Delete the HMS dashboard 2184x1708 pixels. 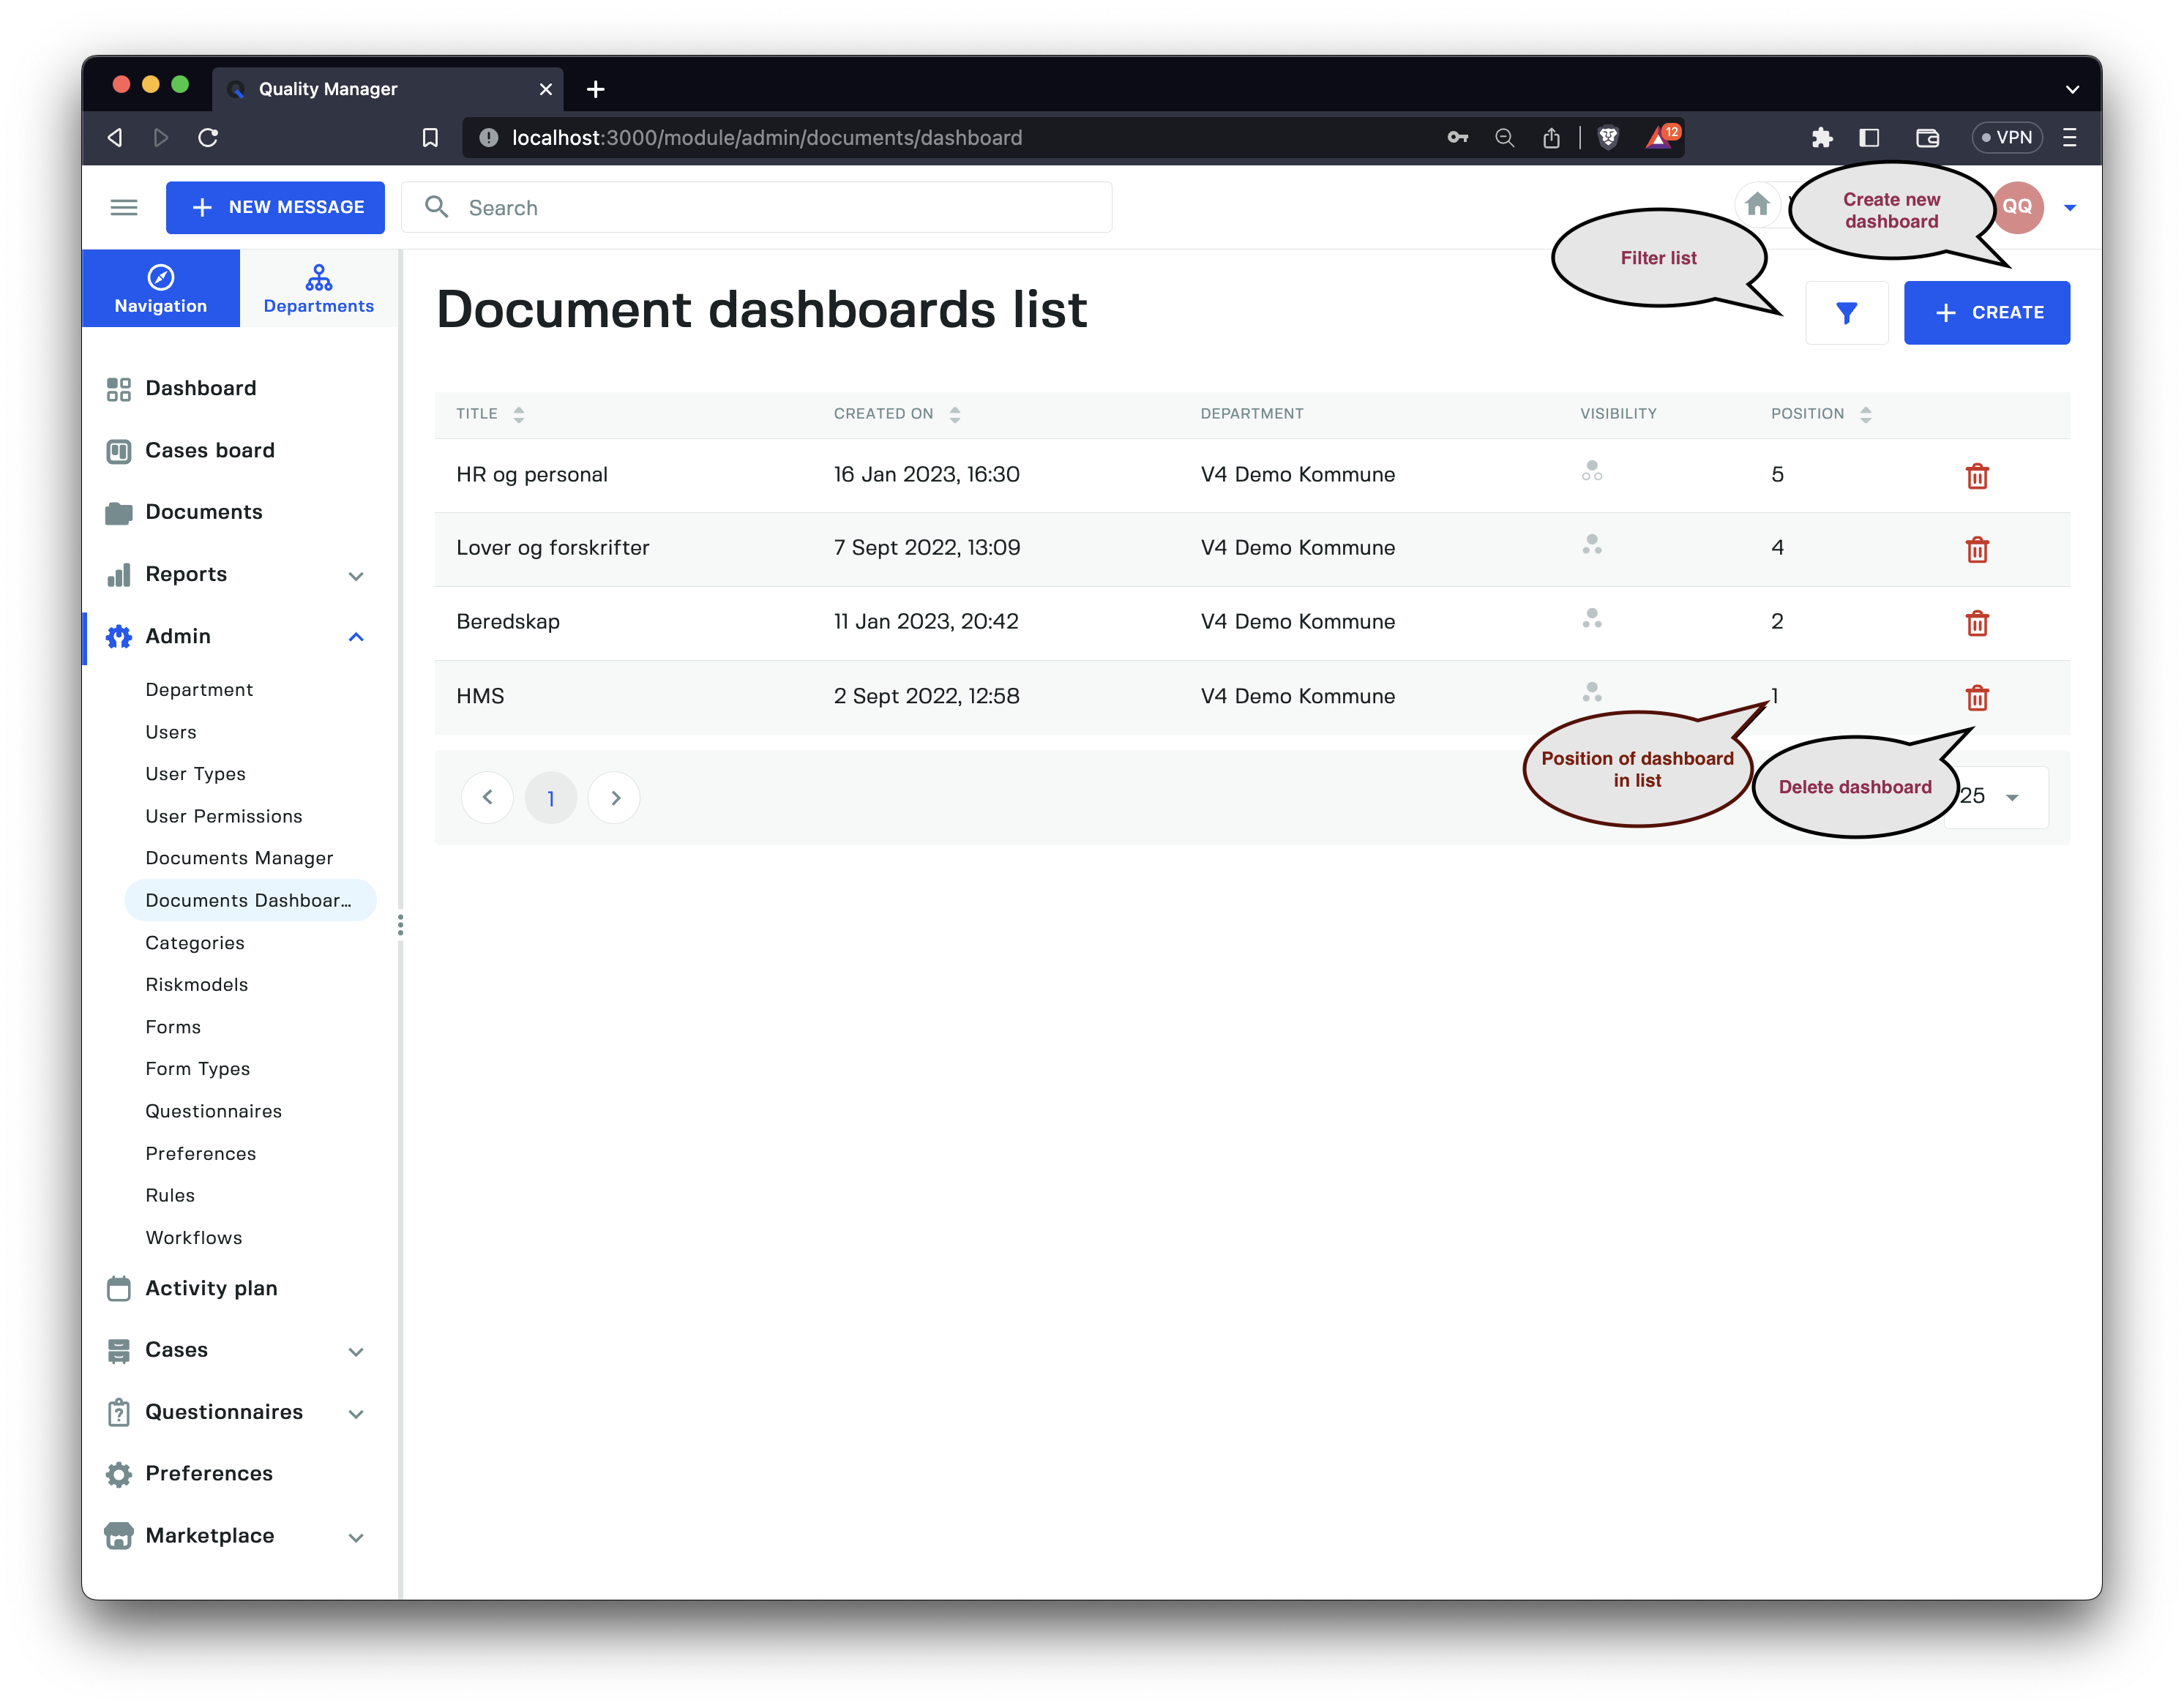click(1977, 698)
